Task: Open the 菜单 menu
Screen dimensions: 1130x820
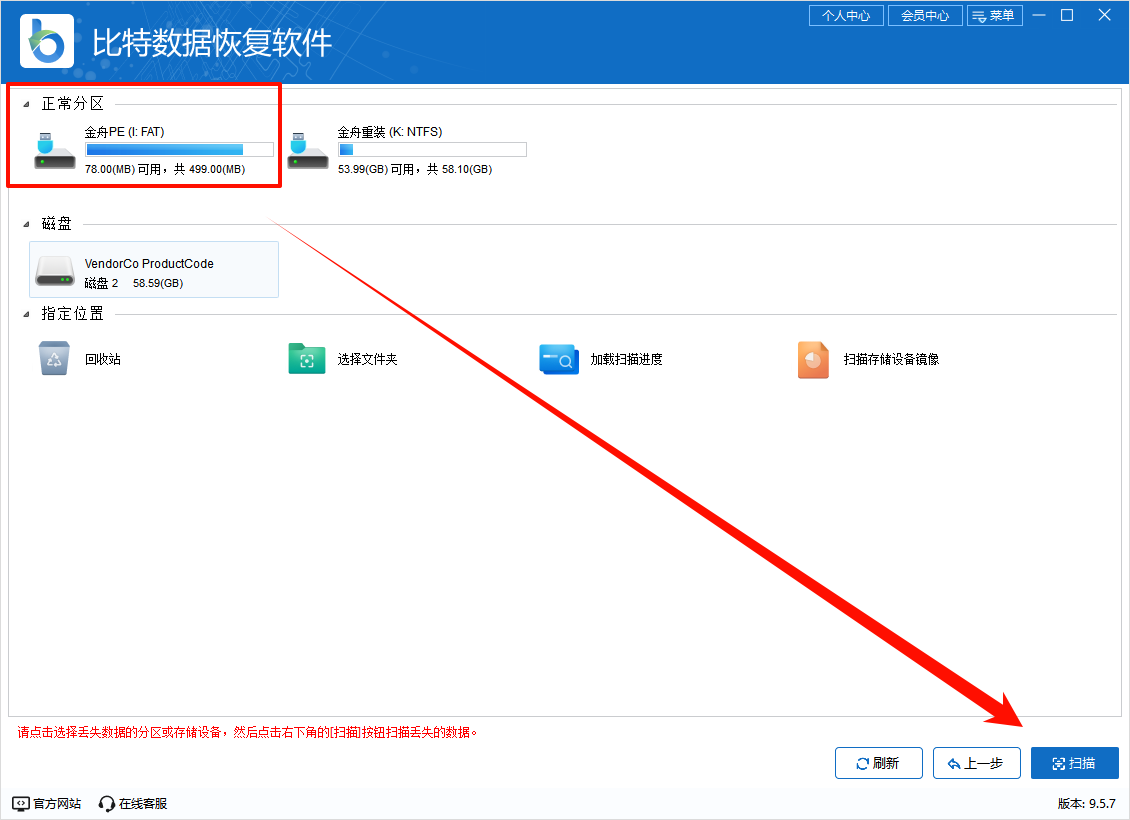Action: (x=995, y=15)
